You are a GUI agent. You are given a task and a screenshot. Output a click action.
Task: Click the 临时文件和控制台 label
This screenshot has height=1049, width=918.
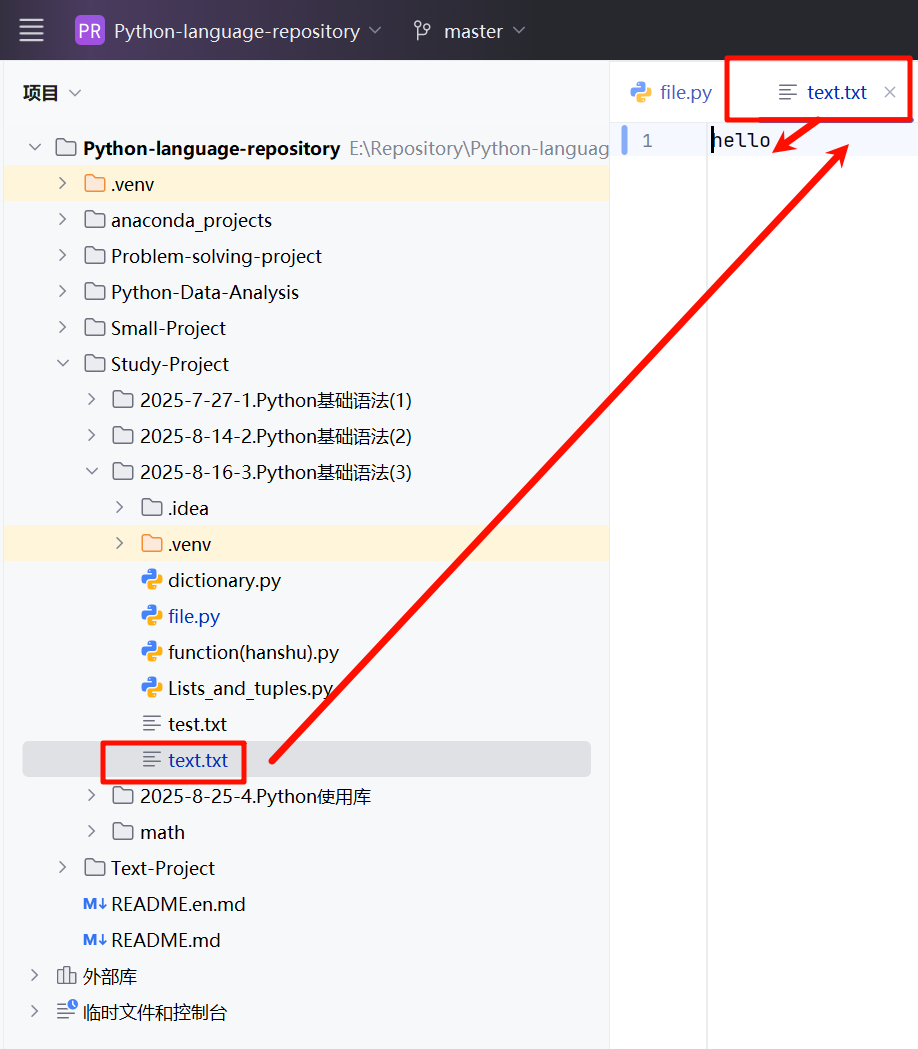tap(155, 1012)
